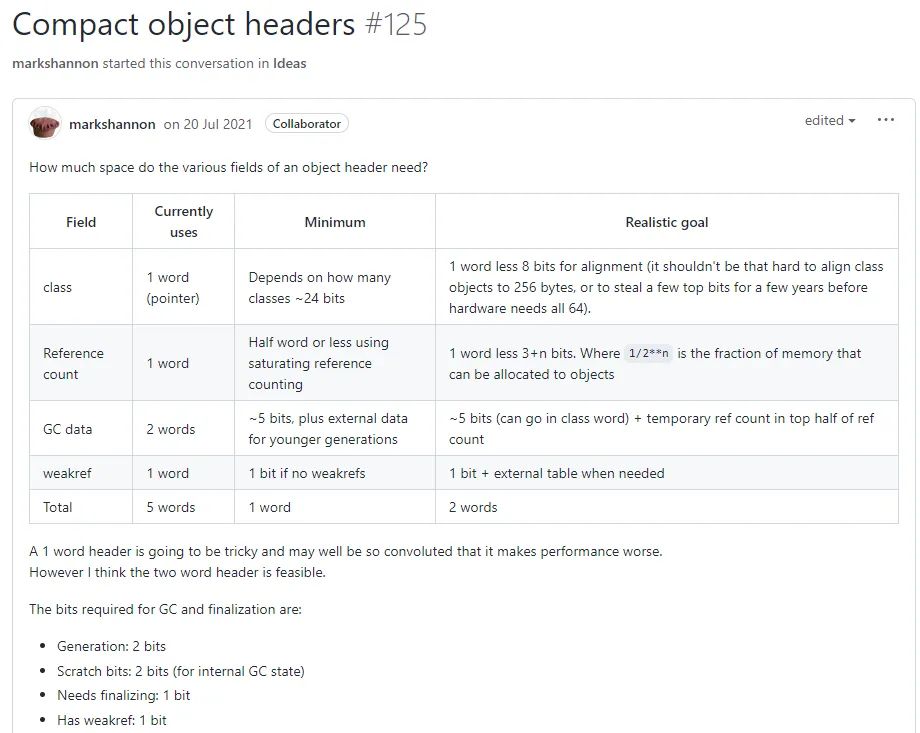Click markshannon's avatar picture
The width and height of the screenshot is (920, 733).
(x=46, y=124)
